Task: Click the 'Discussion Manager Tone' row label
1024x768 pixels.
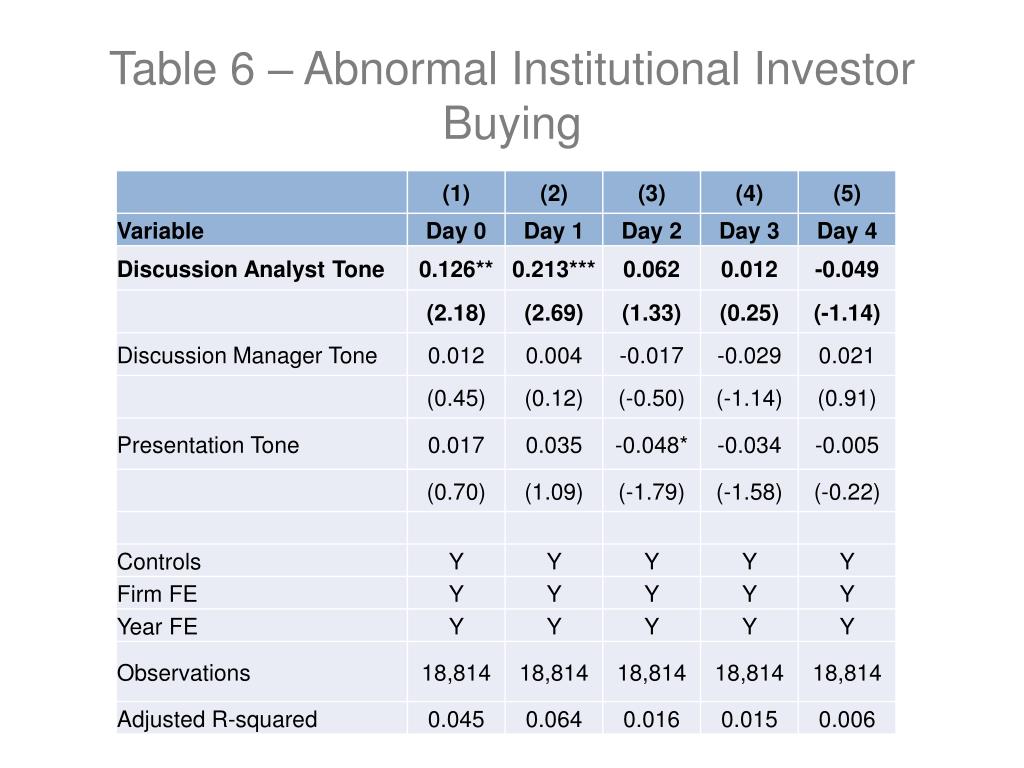Action: tap(247, 355)
